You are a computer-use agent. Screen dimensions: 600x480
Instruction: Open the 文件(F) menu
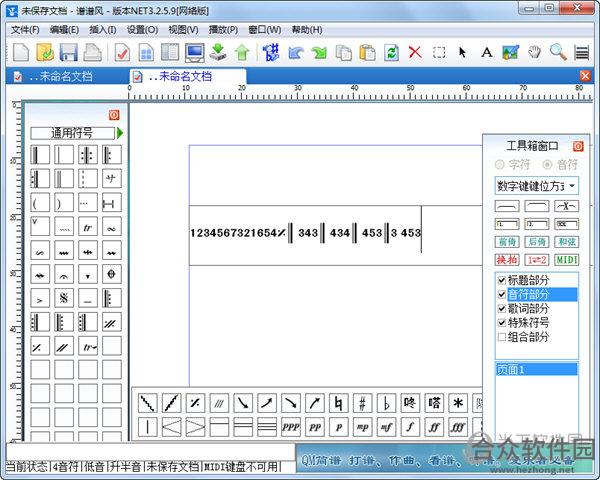(x=25, y=30)
